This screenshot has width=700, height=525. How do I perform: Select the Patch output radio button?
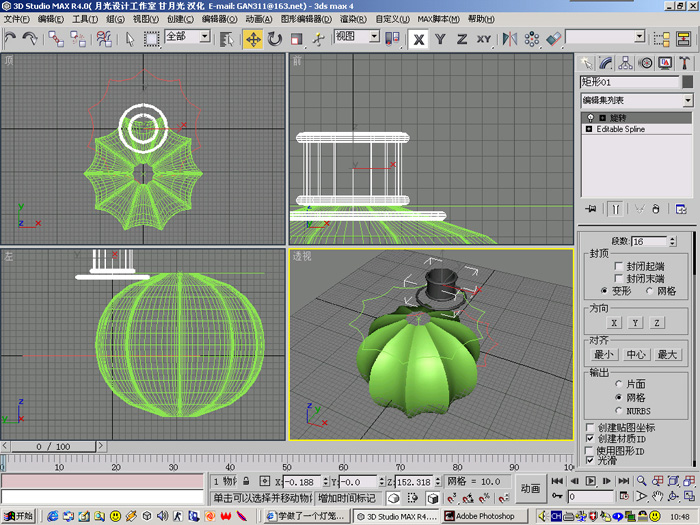coord(619,384)
